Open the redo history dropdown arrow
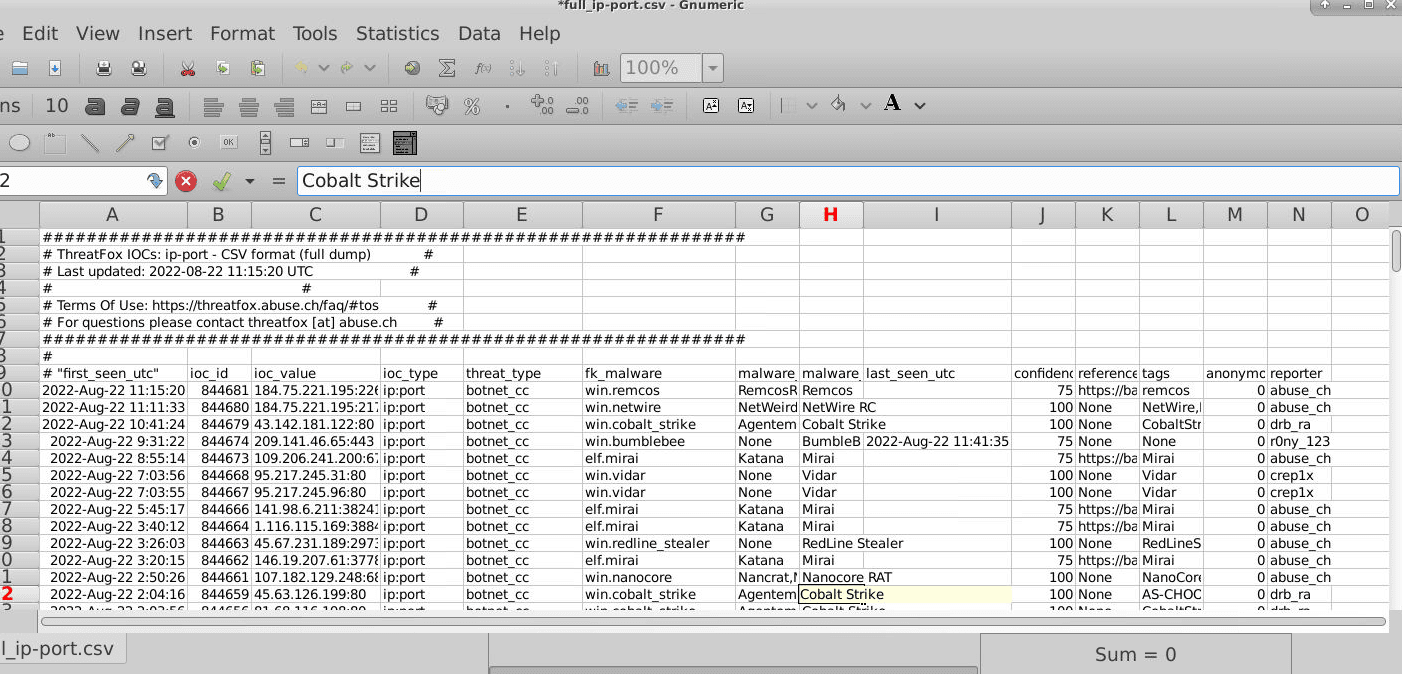The image size is (1402, 674). point(370,68)
